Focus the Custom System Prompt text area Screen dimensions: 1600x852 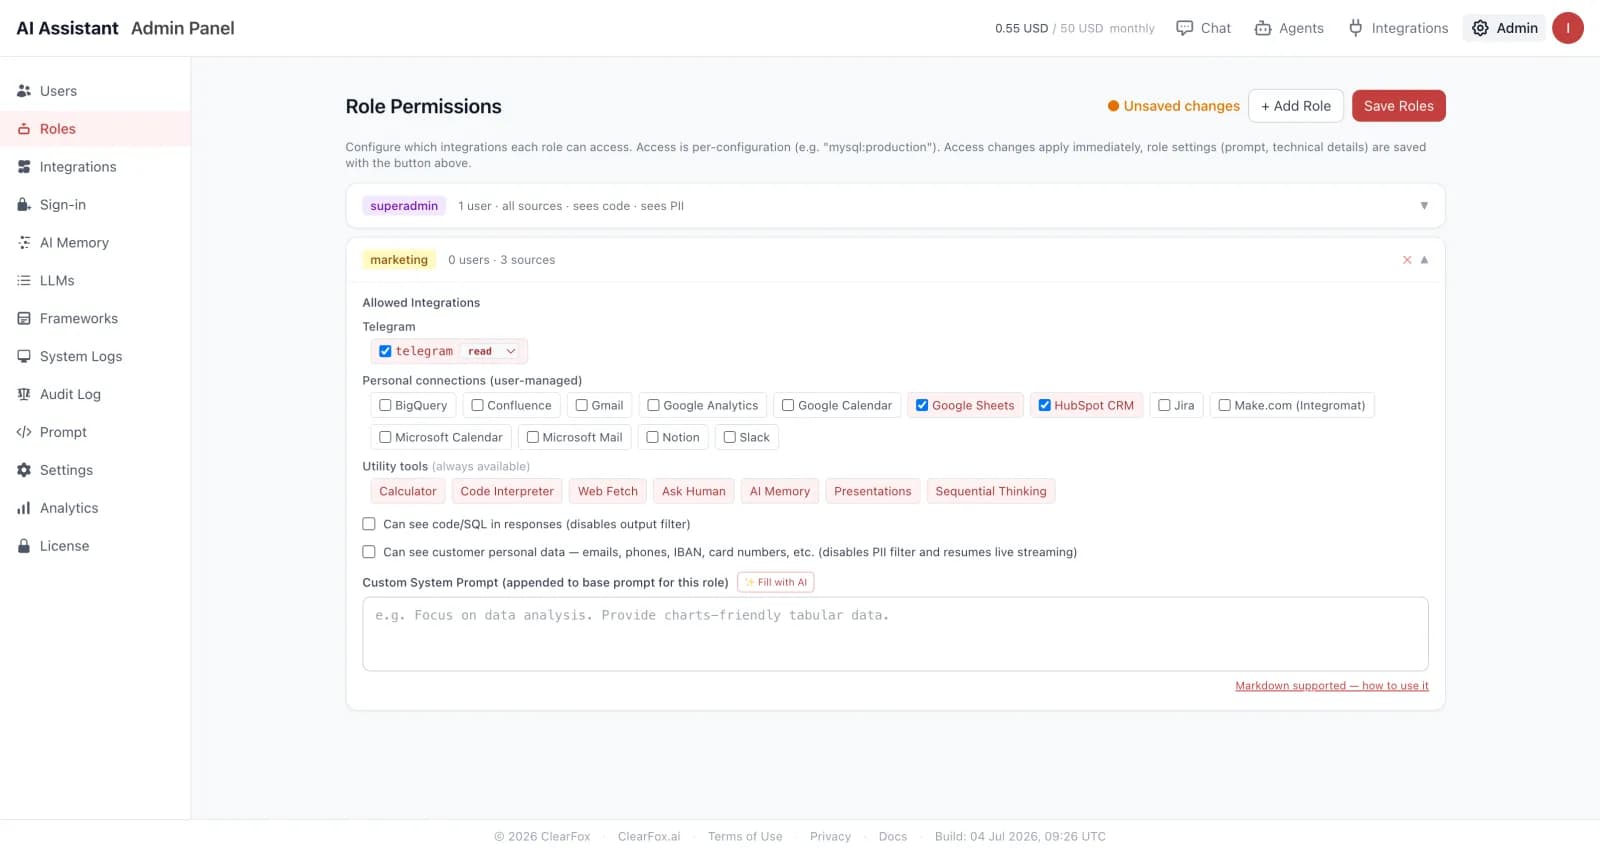(895, 634)
